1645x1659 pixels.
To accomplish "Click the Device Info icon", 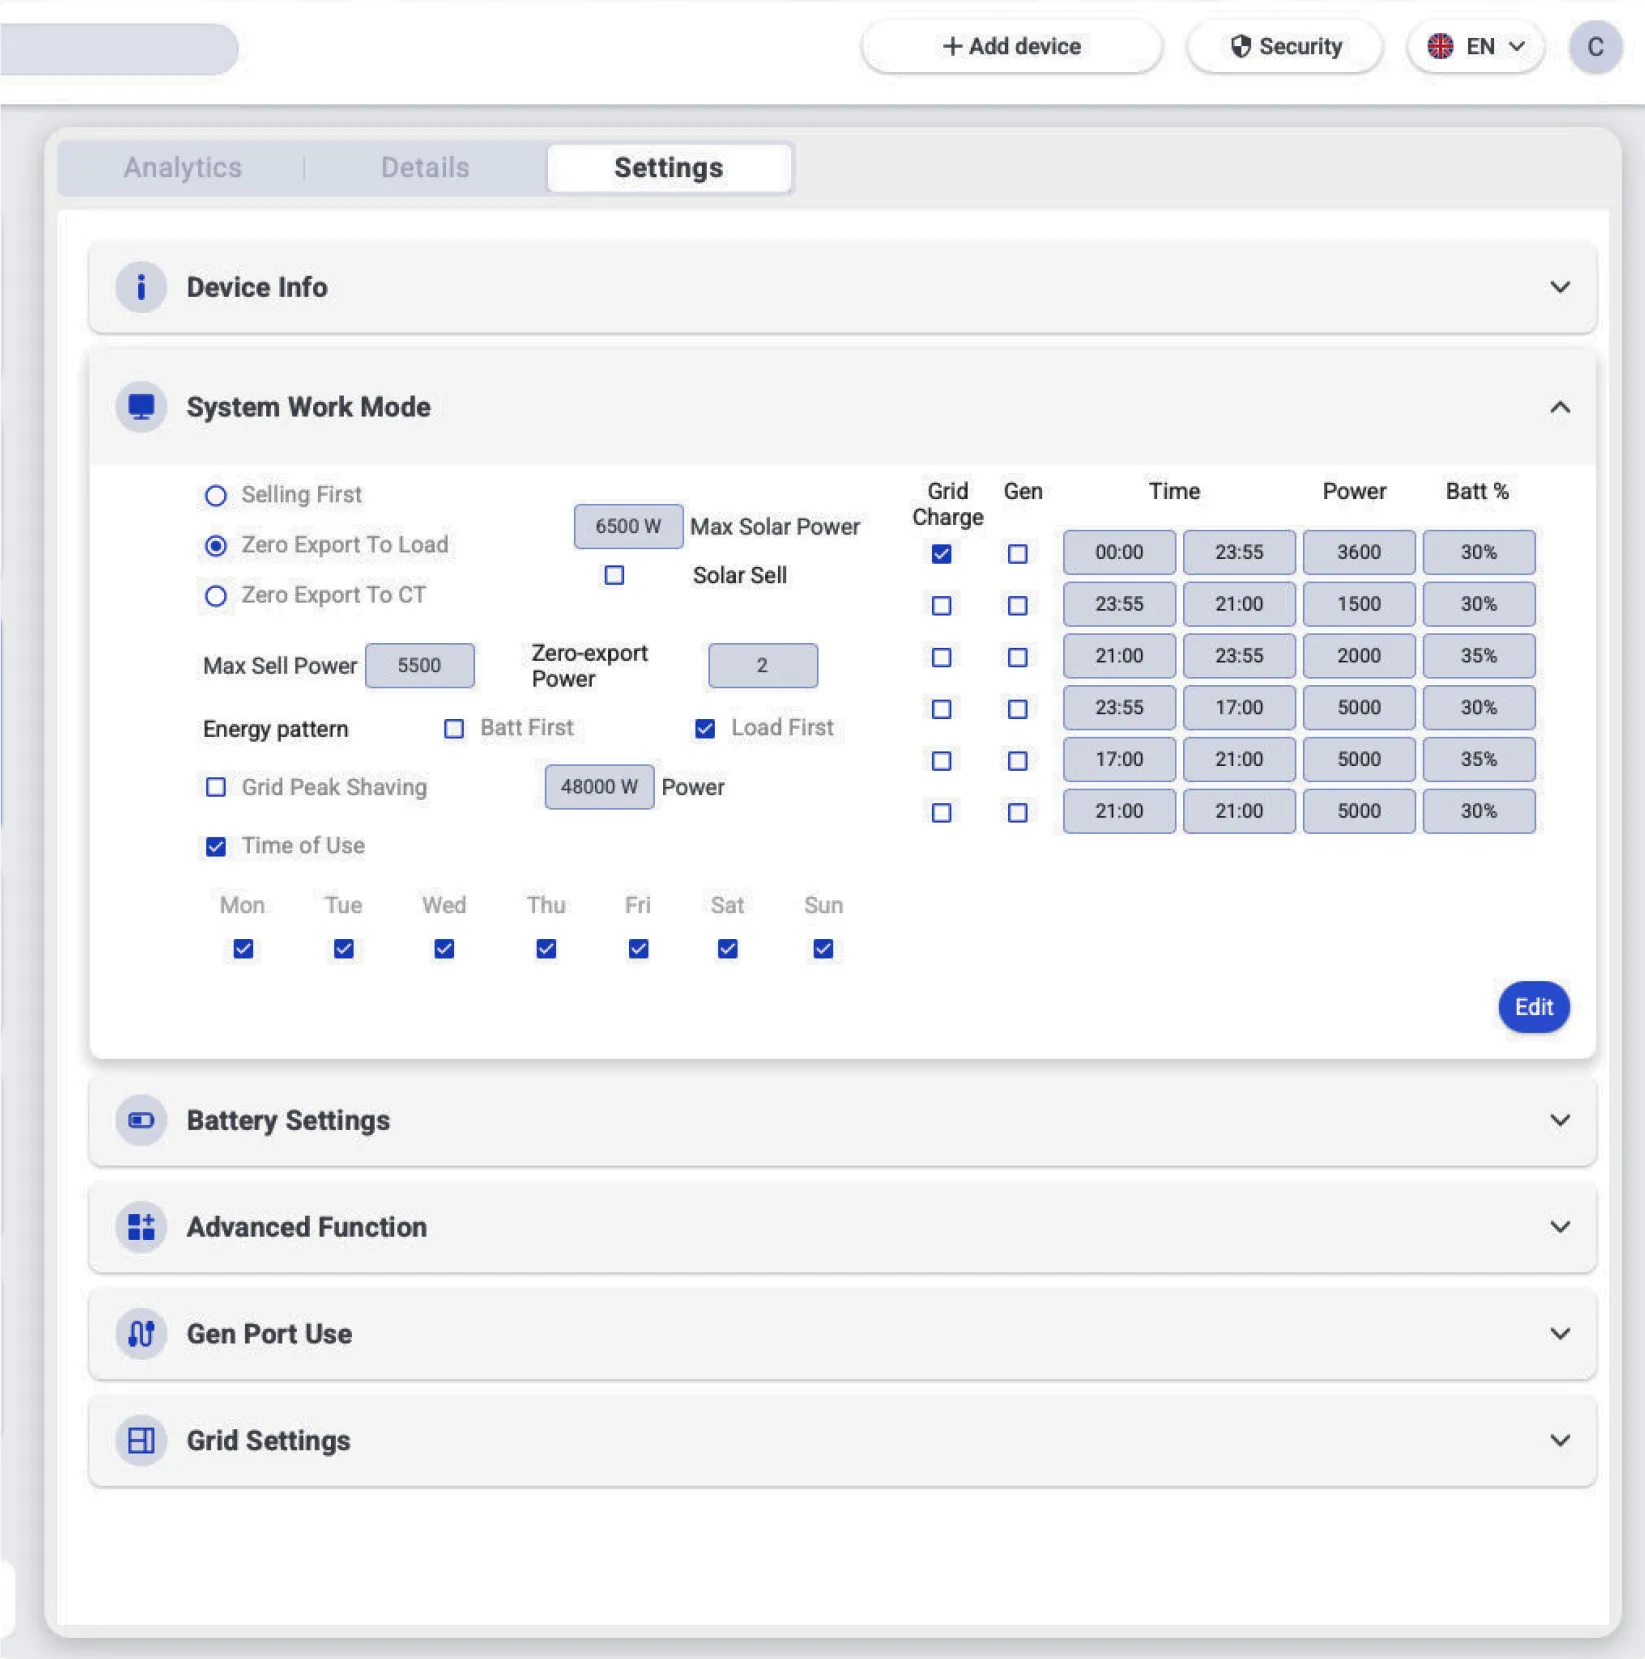I will 141,288.
